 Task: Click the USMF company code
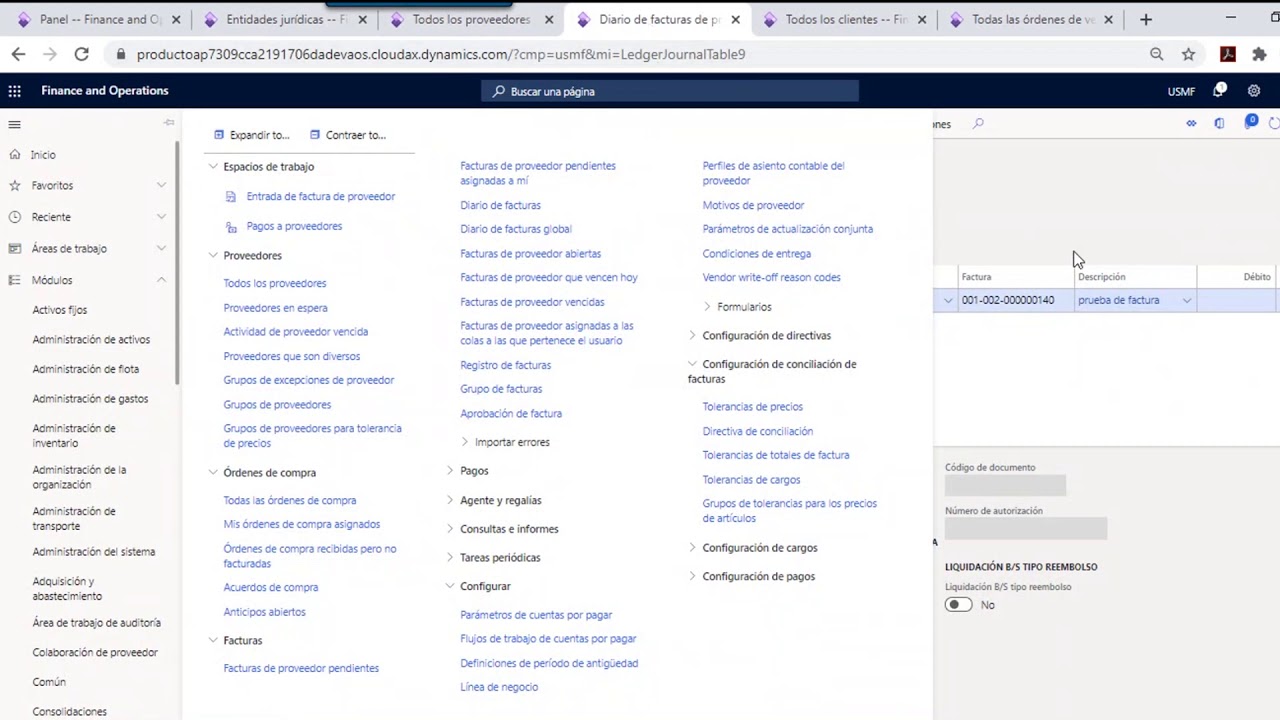[x=1181, y=92]
